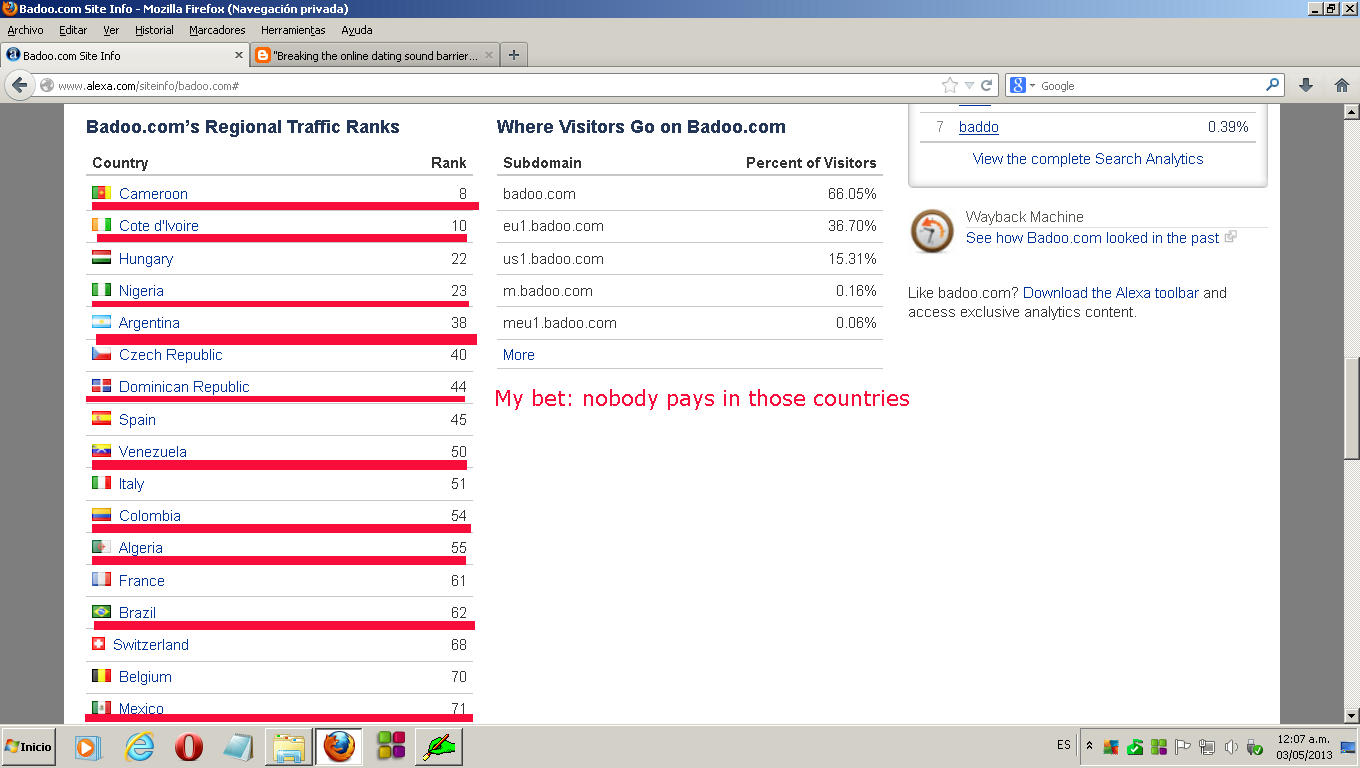Open the Cameroon country link

[x=153, y=194]
